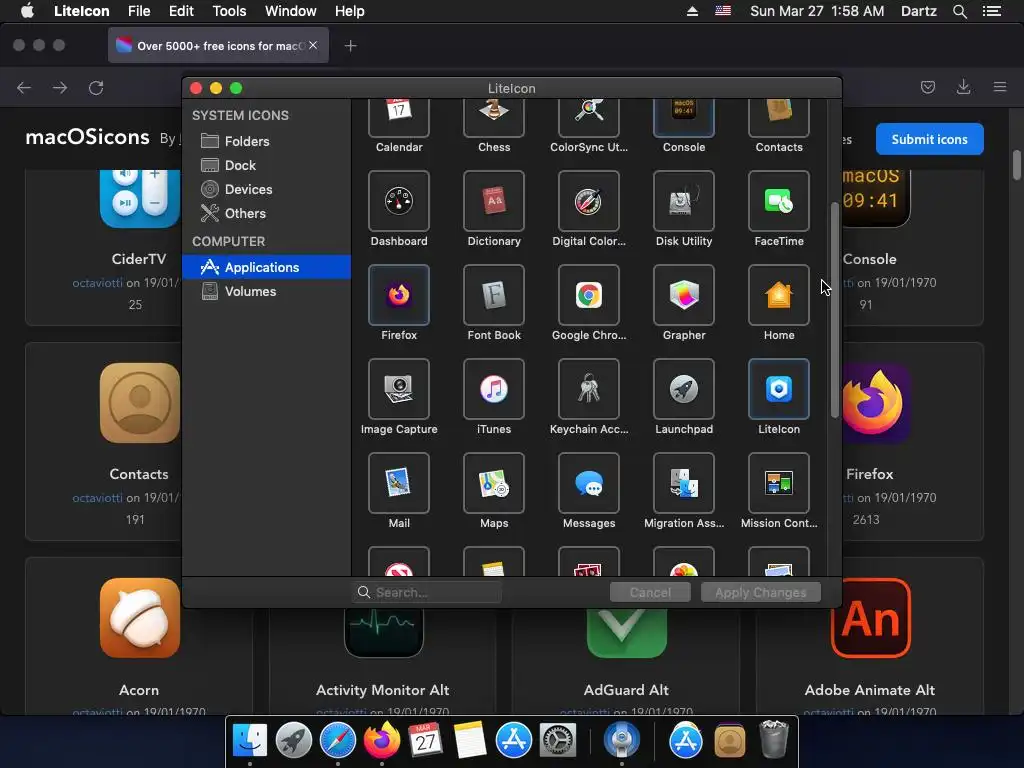Open the LiteIcon application menu

coord(82,11)
